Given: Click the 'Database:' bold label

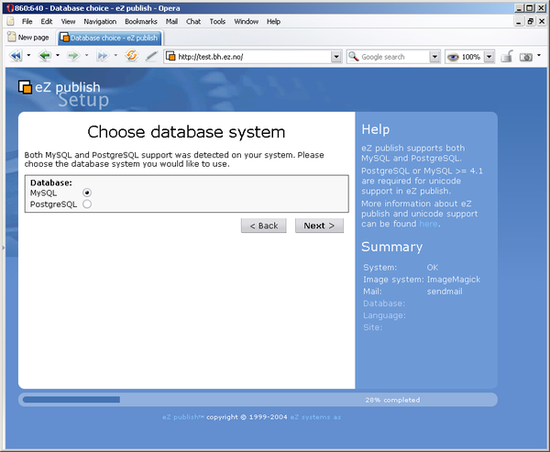Looking at the screenshot, I should pos(51,183).
